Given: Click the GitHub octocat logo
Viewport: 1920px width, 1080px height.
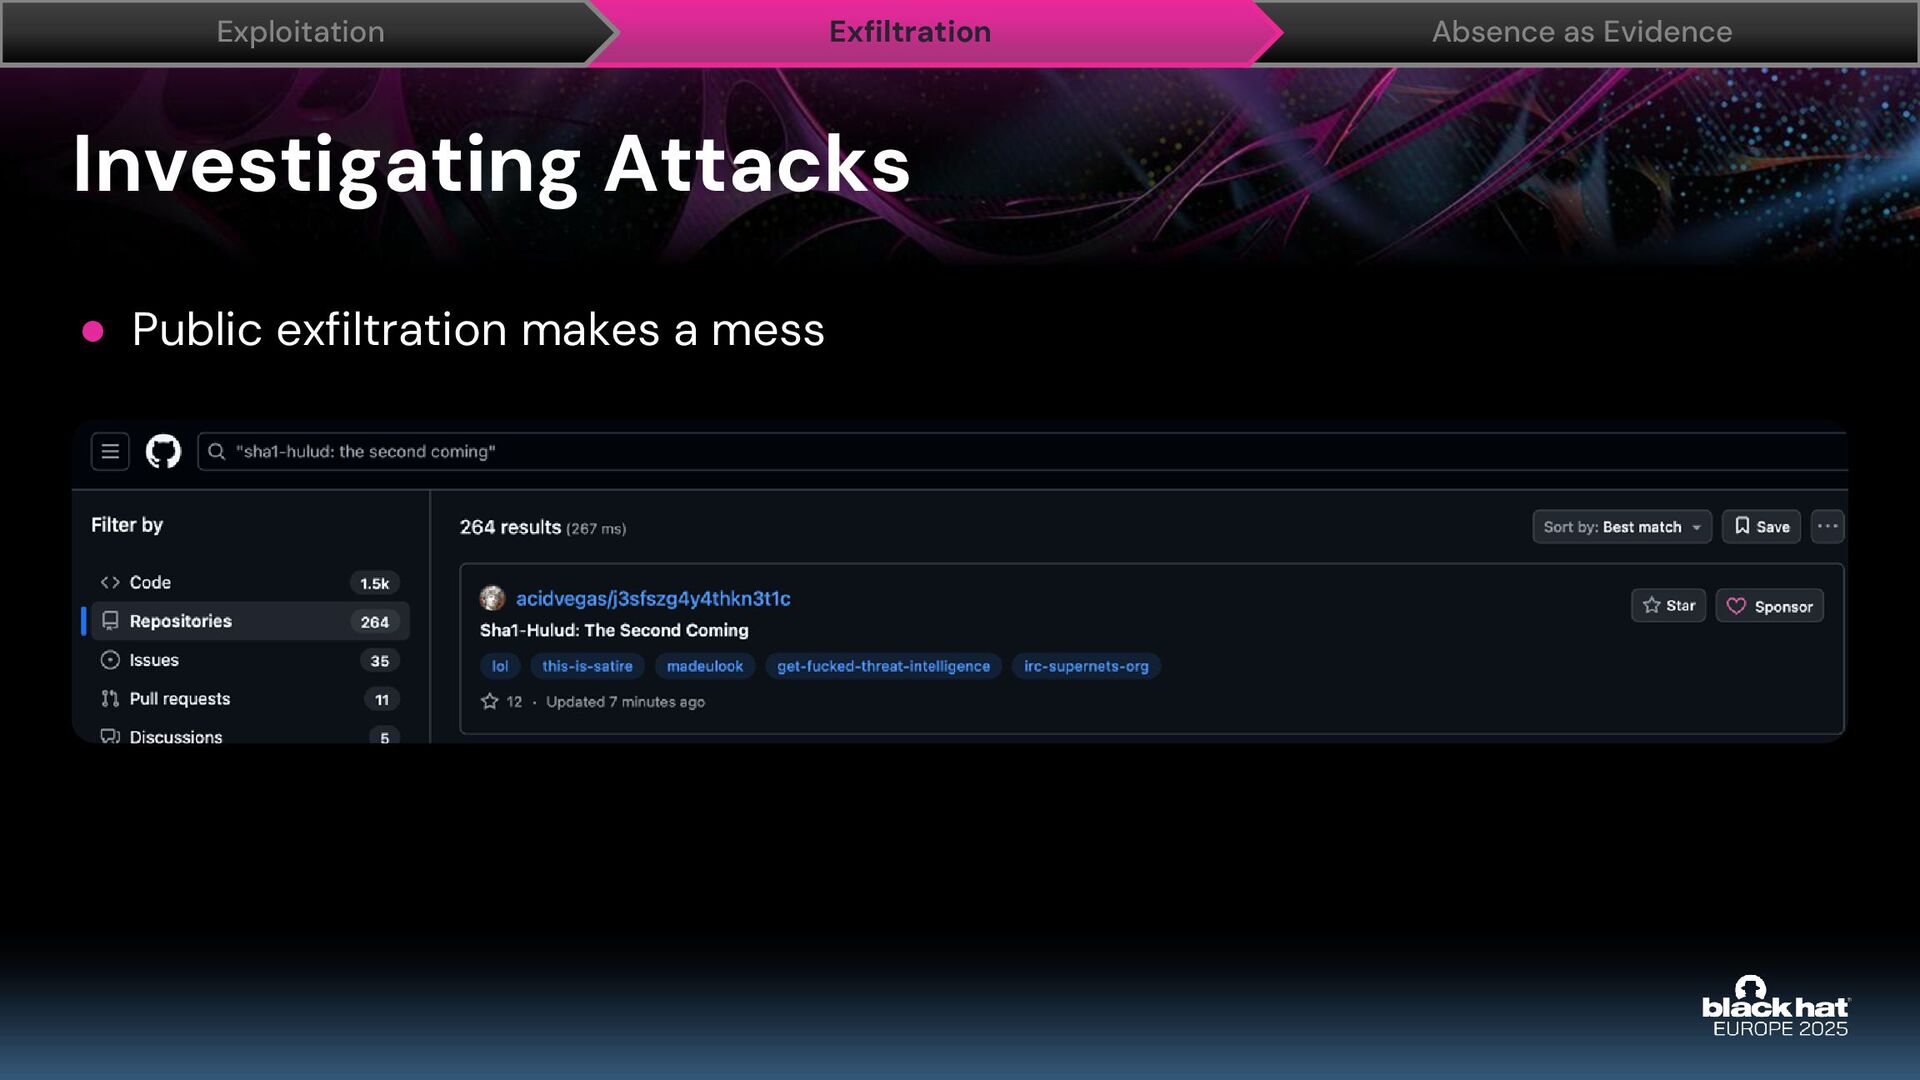Looking at the screenshot, I should (x=163, y=451).
